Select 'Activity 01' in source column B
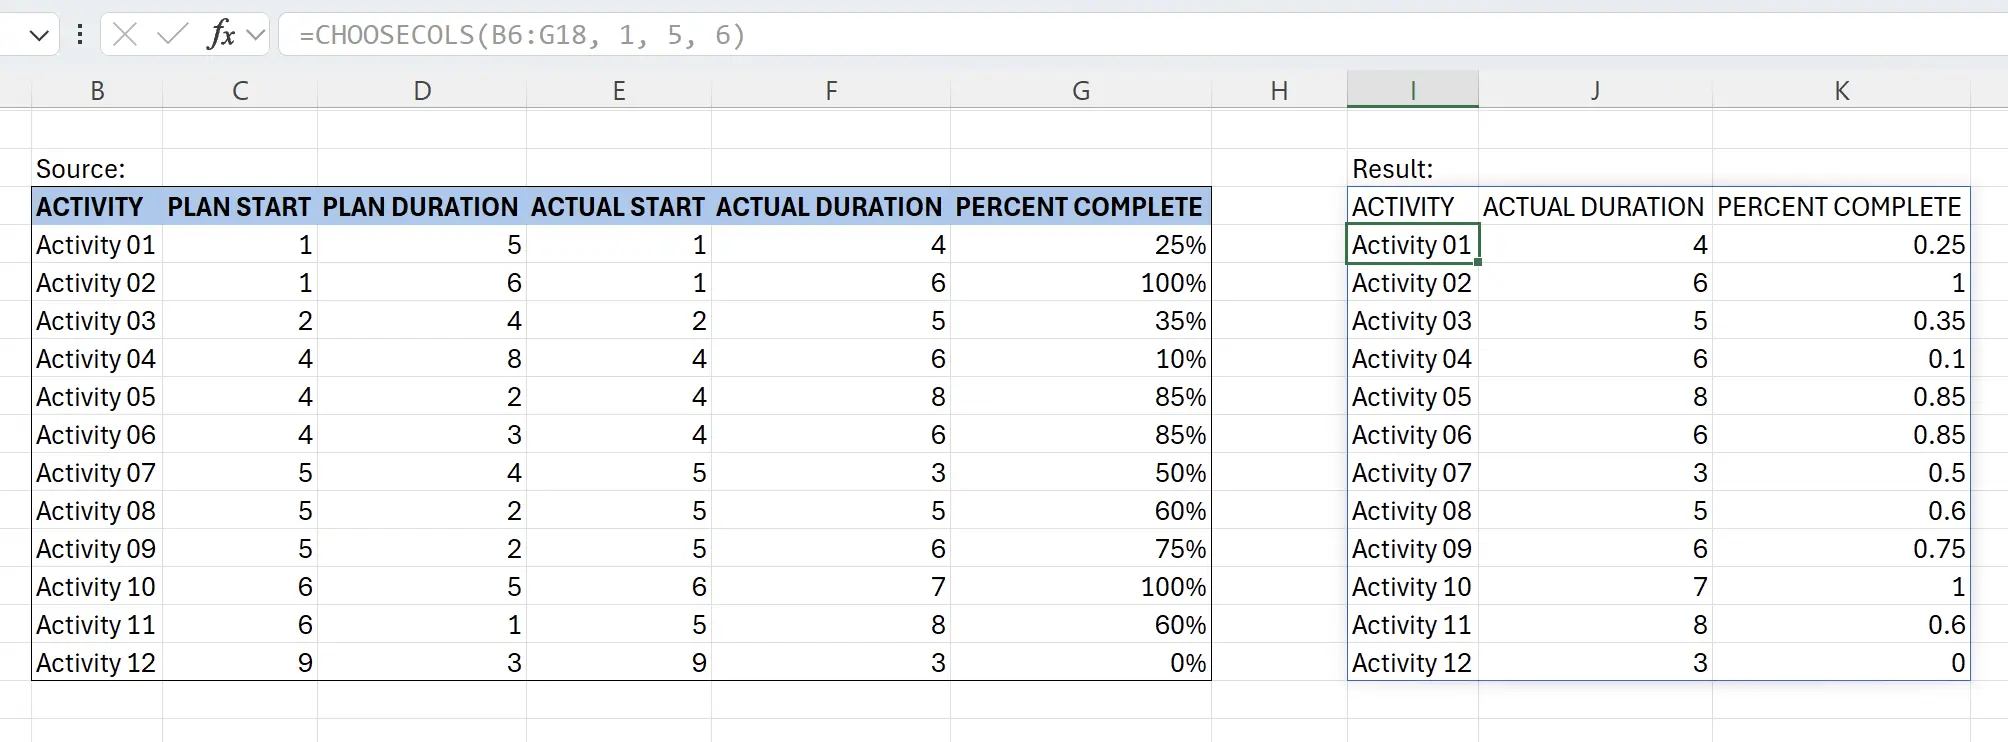The width and height of the screenshot is (2008, 742). pyautogui.click(x=97, y=244)
